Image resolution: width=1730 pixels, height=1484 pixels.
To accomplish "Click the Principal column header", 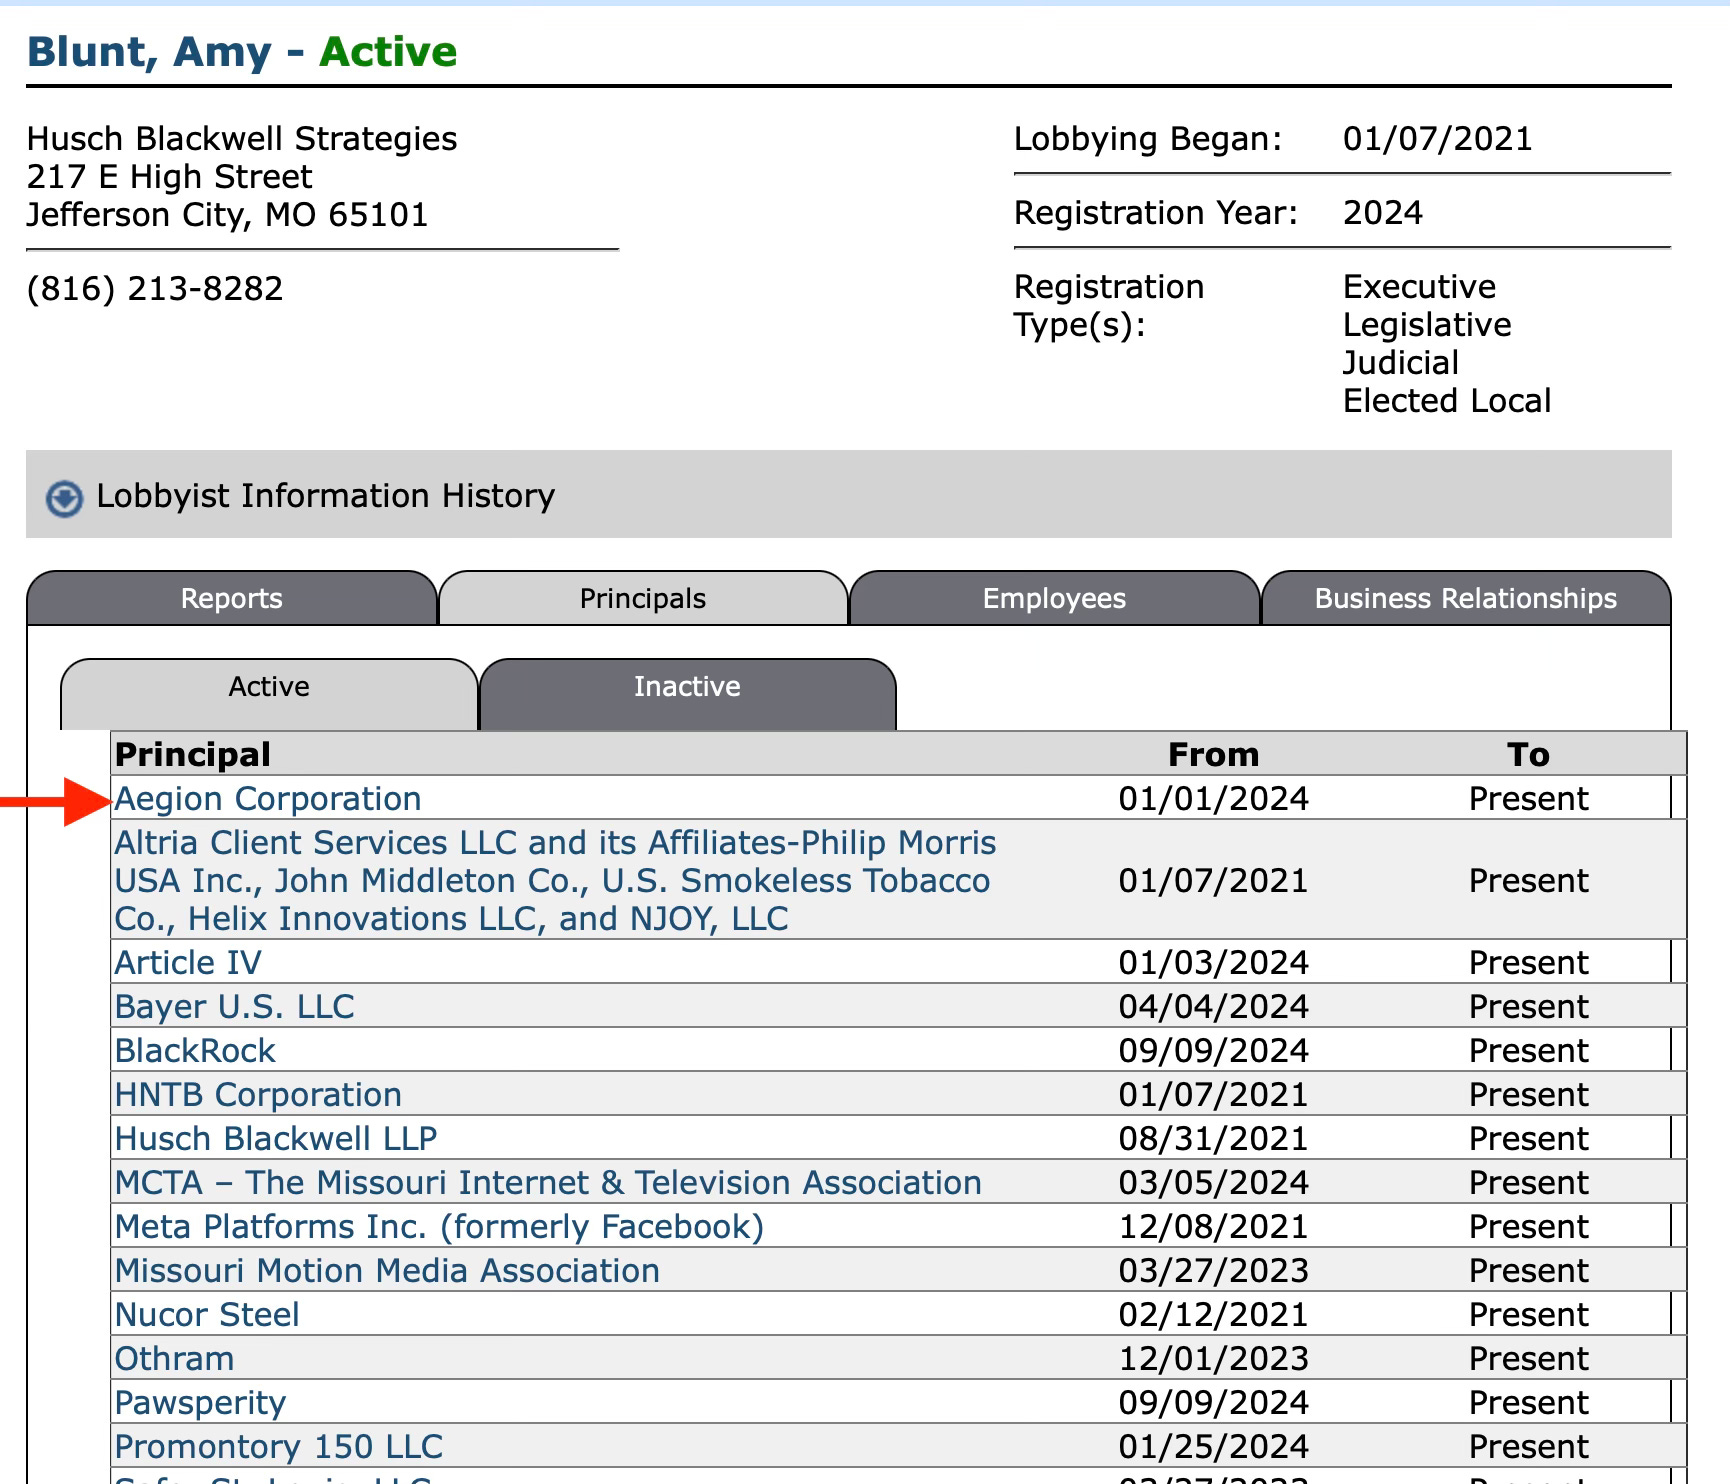I will (193, 755).
